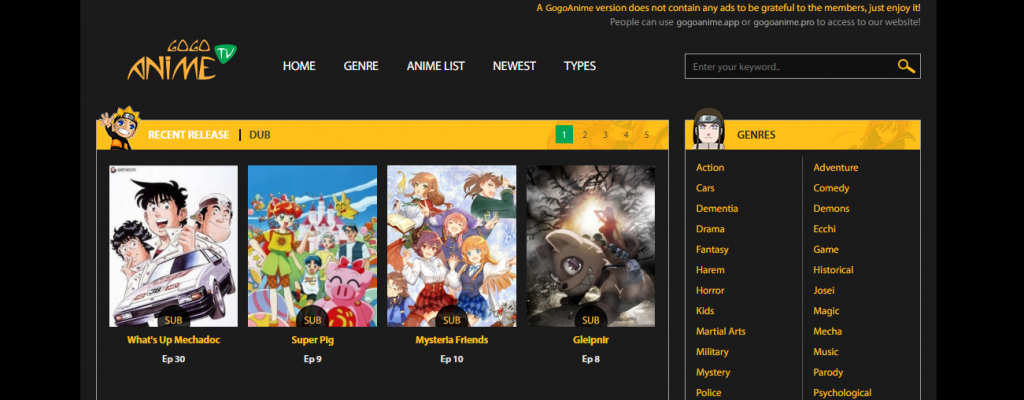Select the Demons genre
1024x400 pixels.
pos(831,208)
